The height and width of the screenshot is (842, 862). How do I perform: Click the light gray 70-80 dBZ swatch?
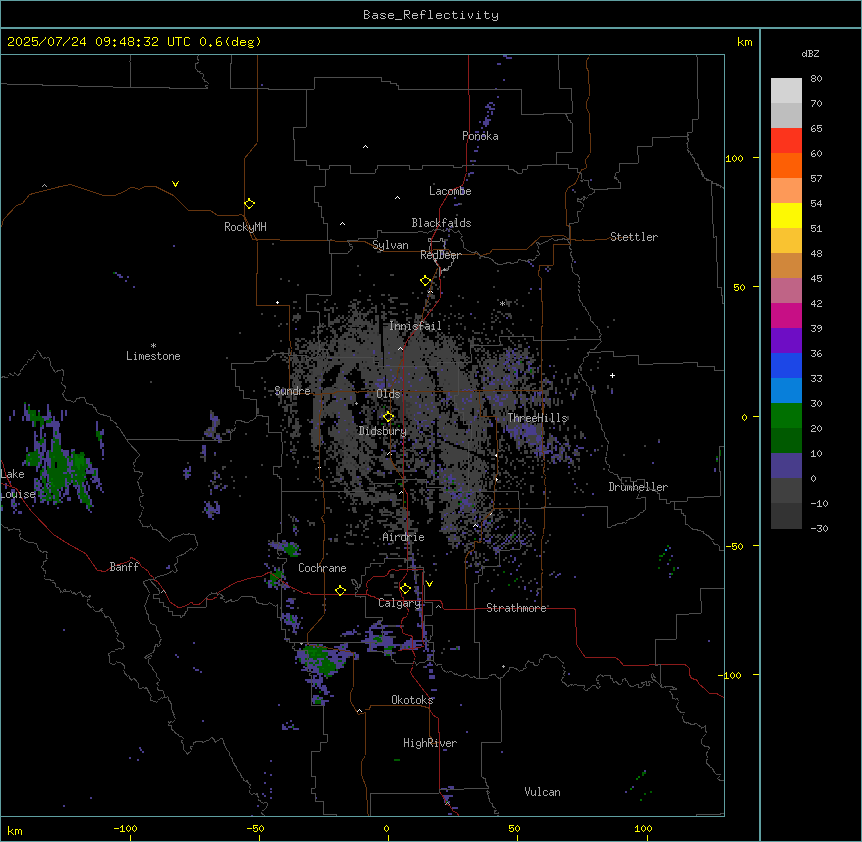click(x=786, y=91)
